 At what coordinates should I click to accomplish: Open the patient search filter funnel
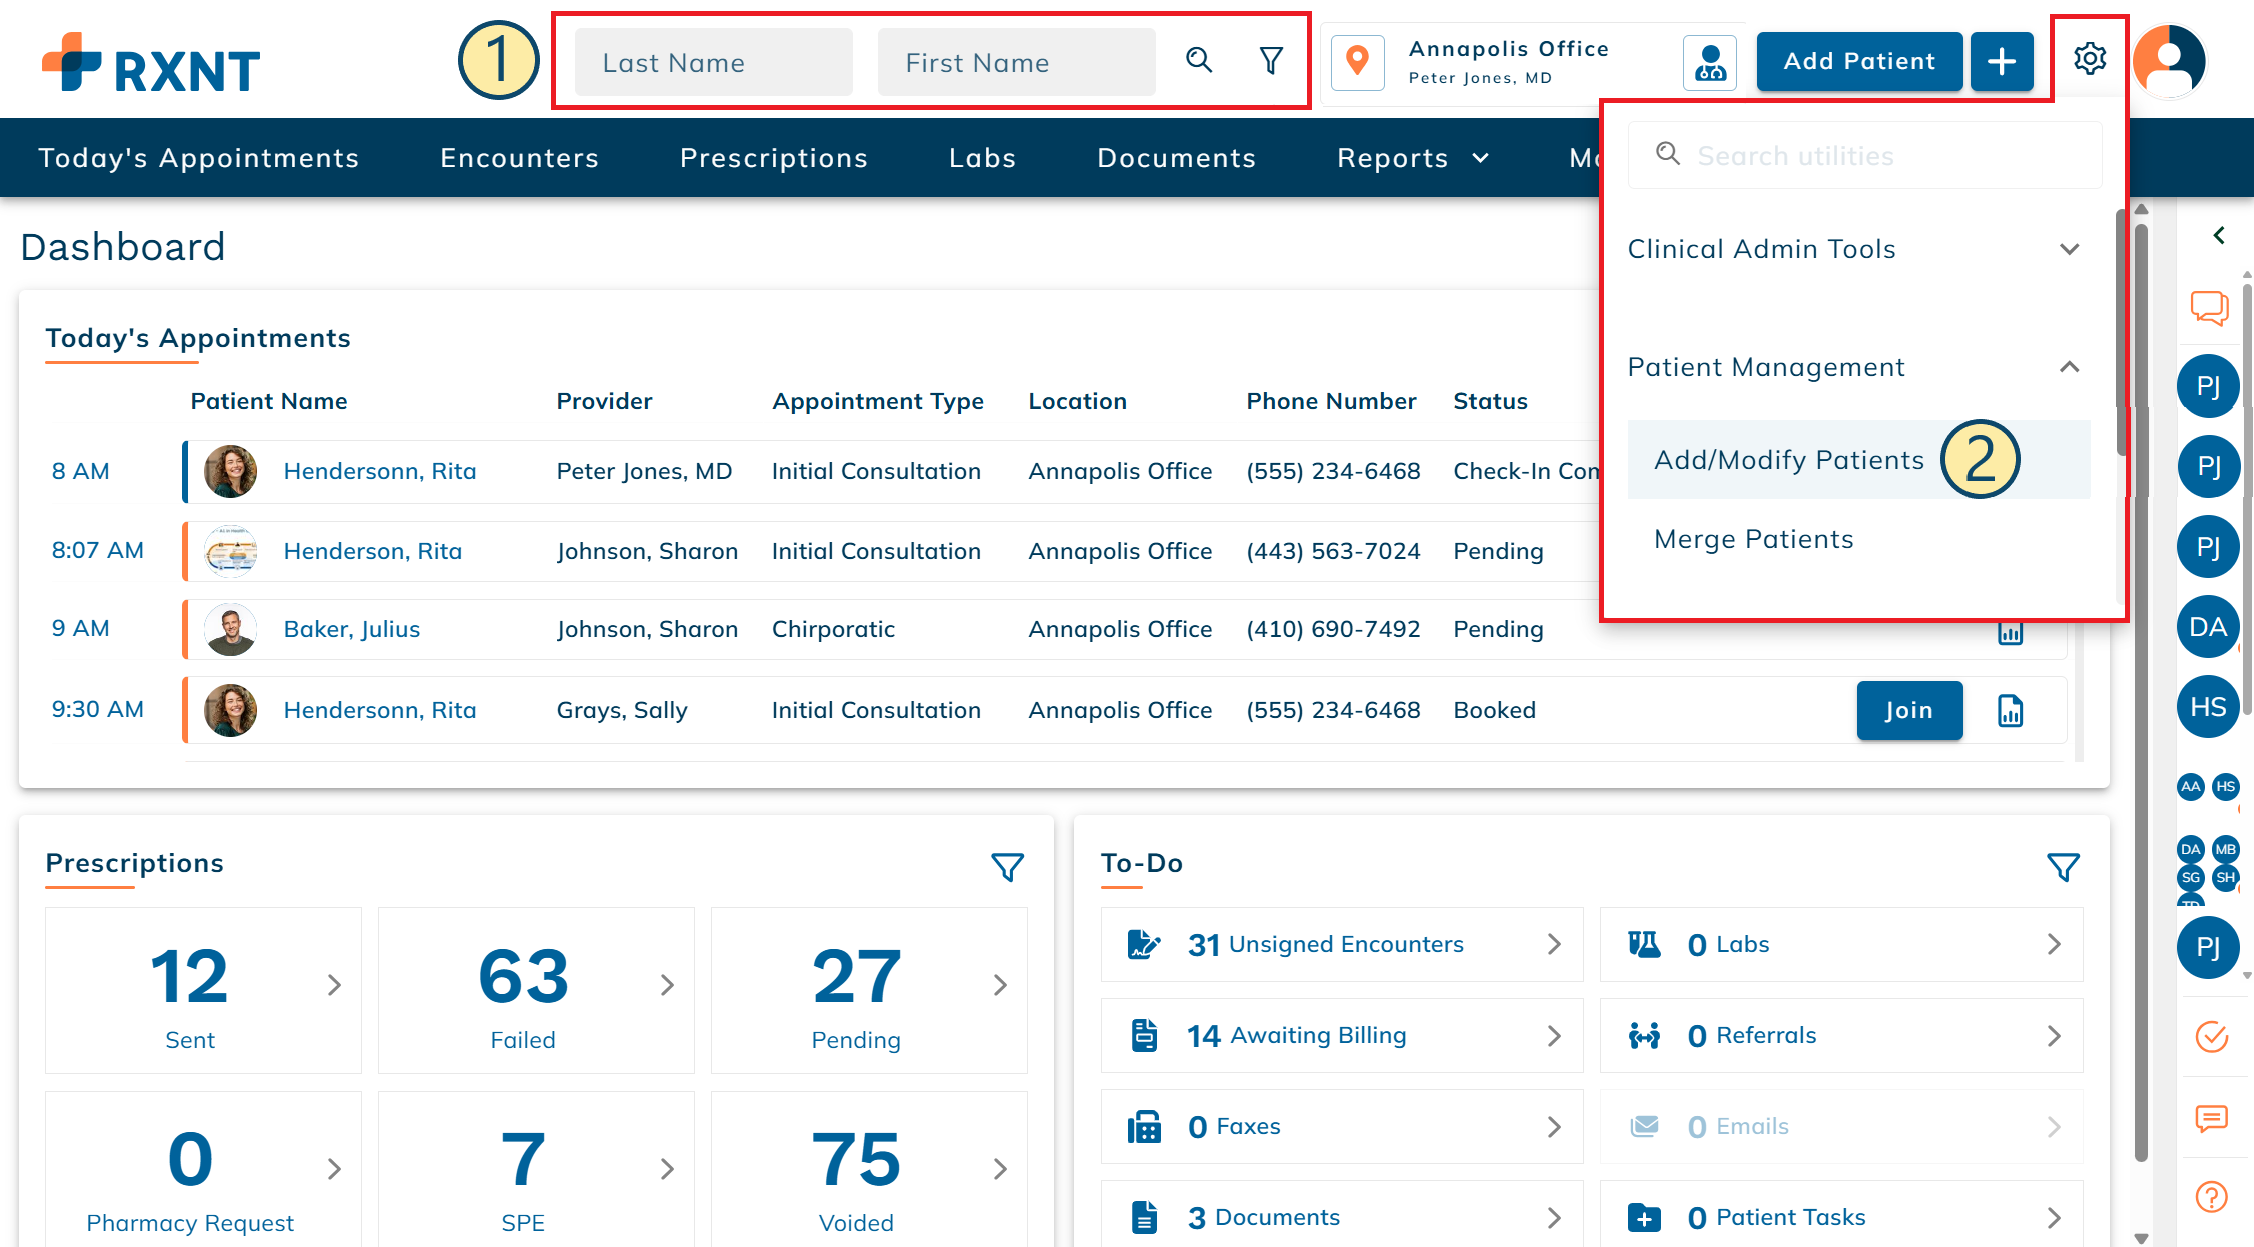tap(1271, 61)
